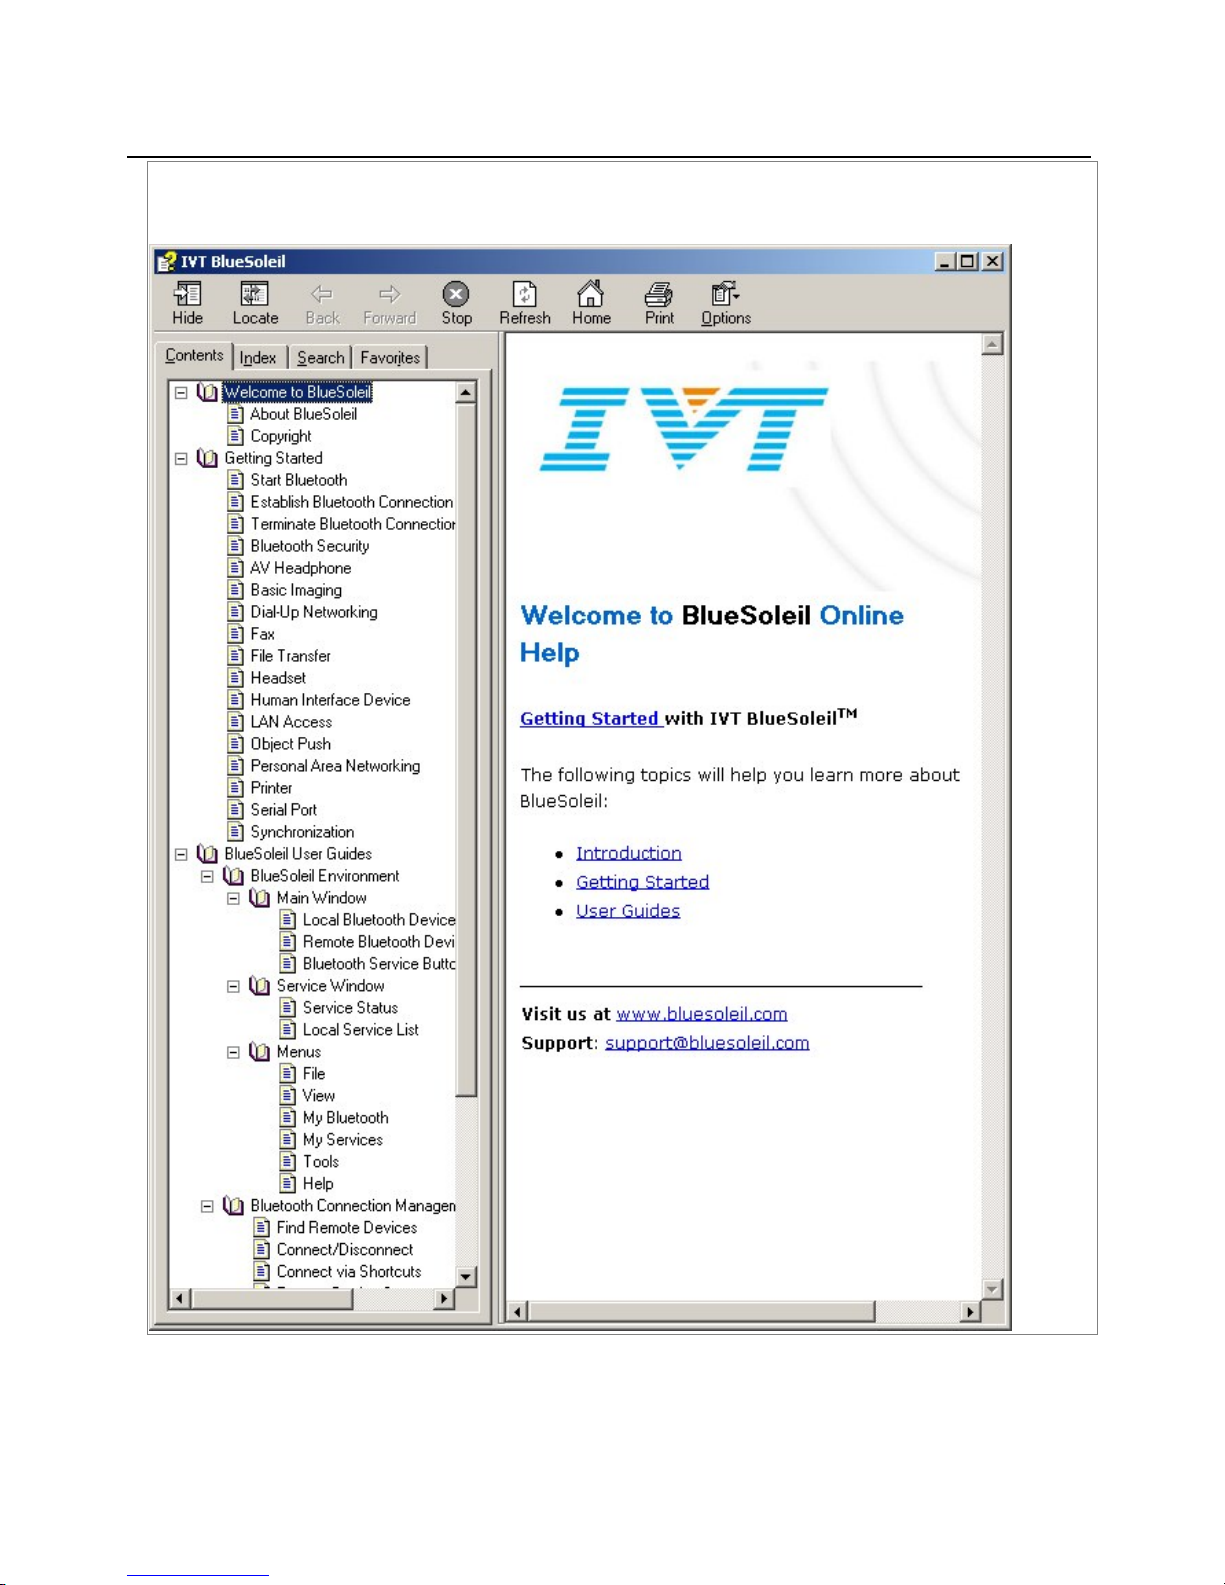Open the Local Service List topic
1225x1585 pixels.
(x=361, y=1030)
